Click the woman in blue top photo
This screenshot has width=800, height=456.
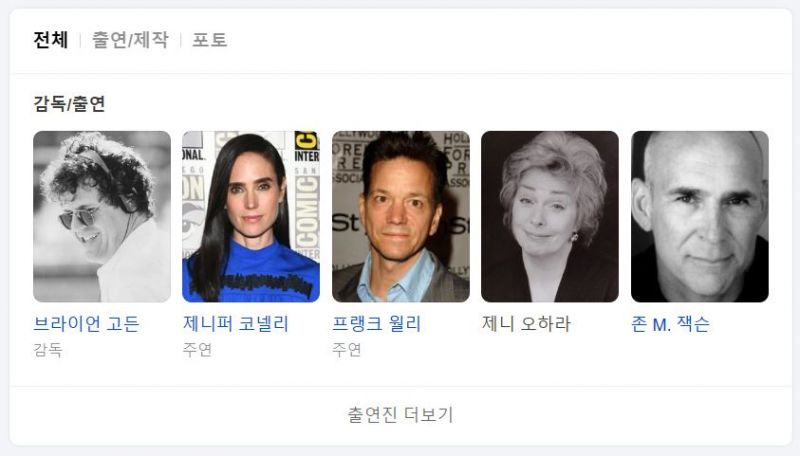pos(251,216)
